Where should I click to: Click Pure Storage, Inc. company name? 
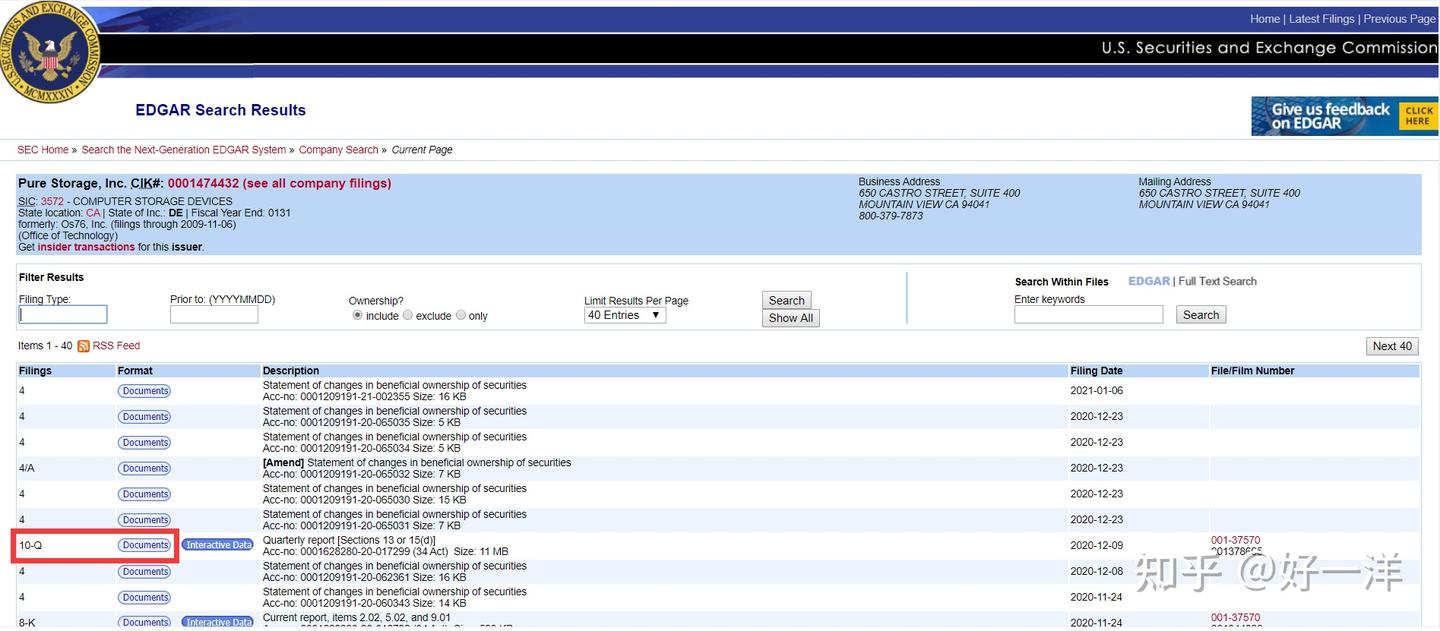[x=72, y=184]
